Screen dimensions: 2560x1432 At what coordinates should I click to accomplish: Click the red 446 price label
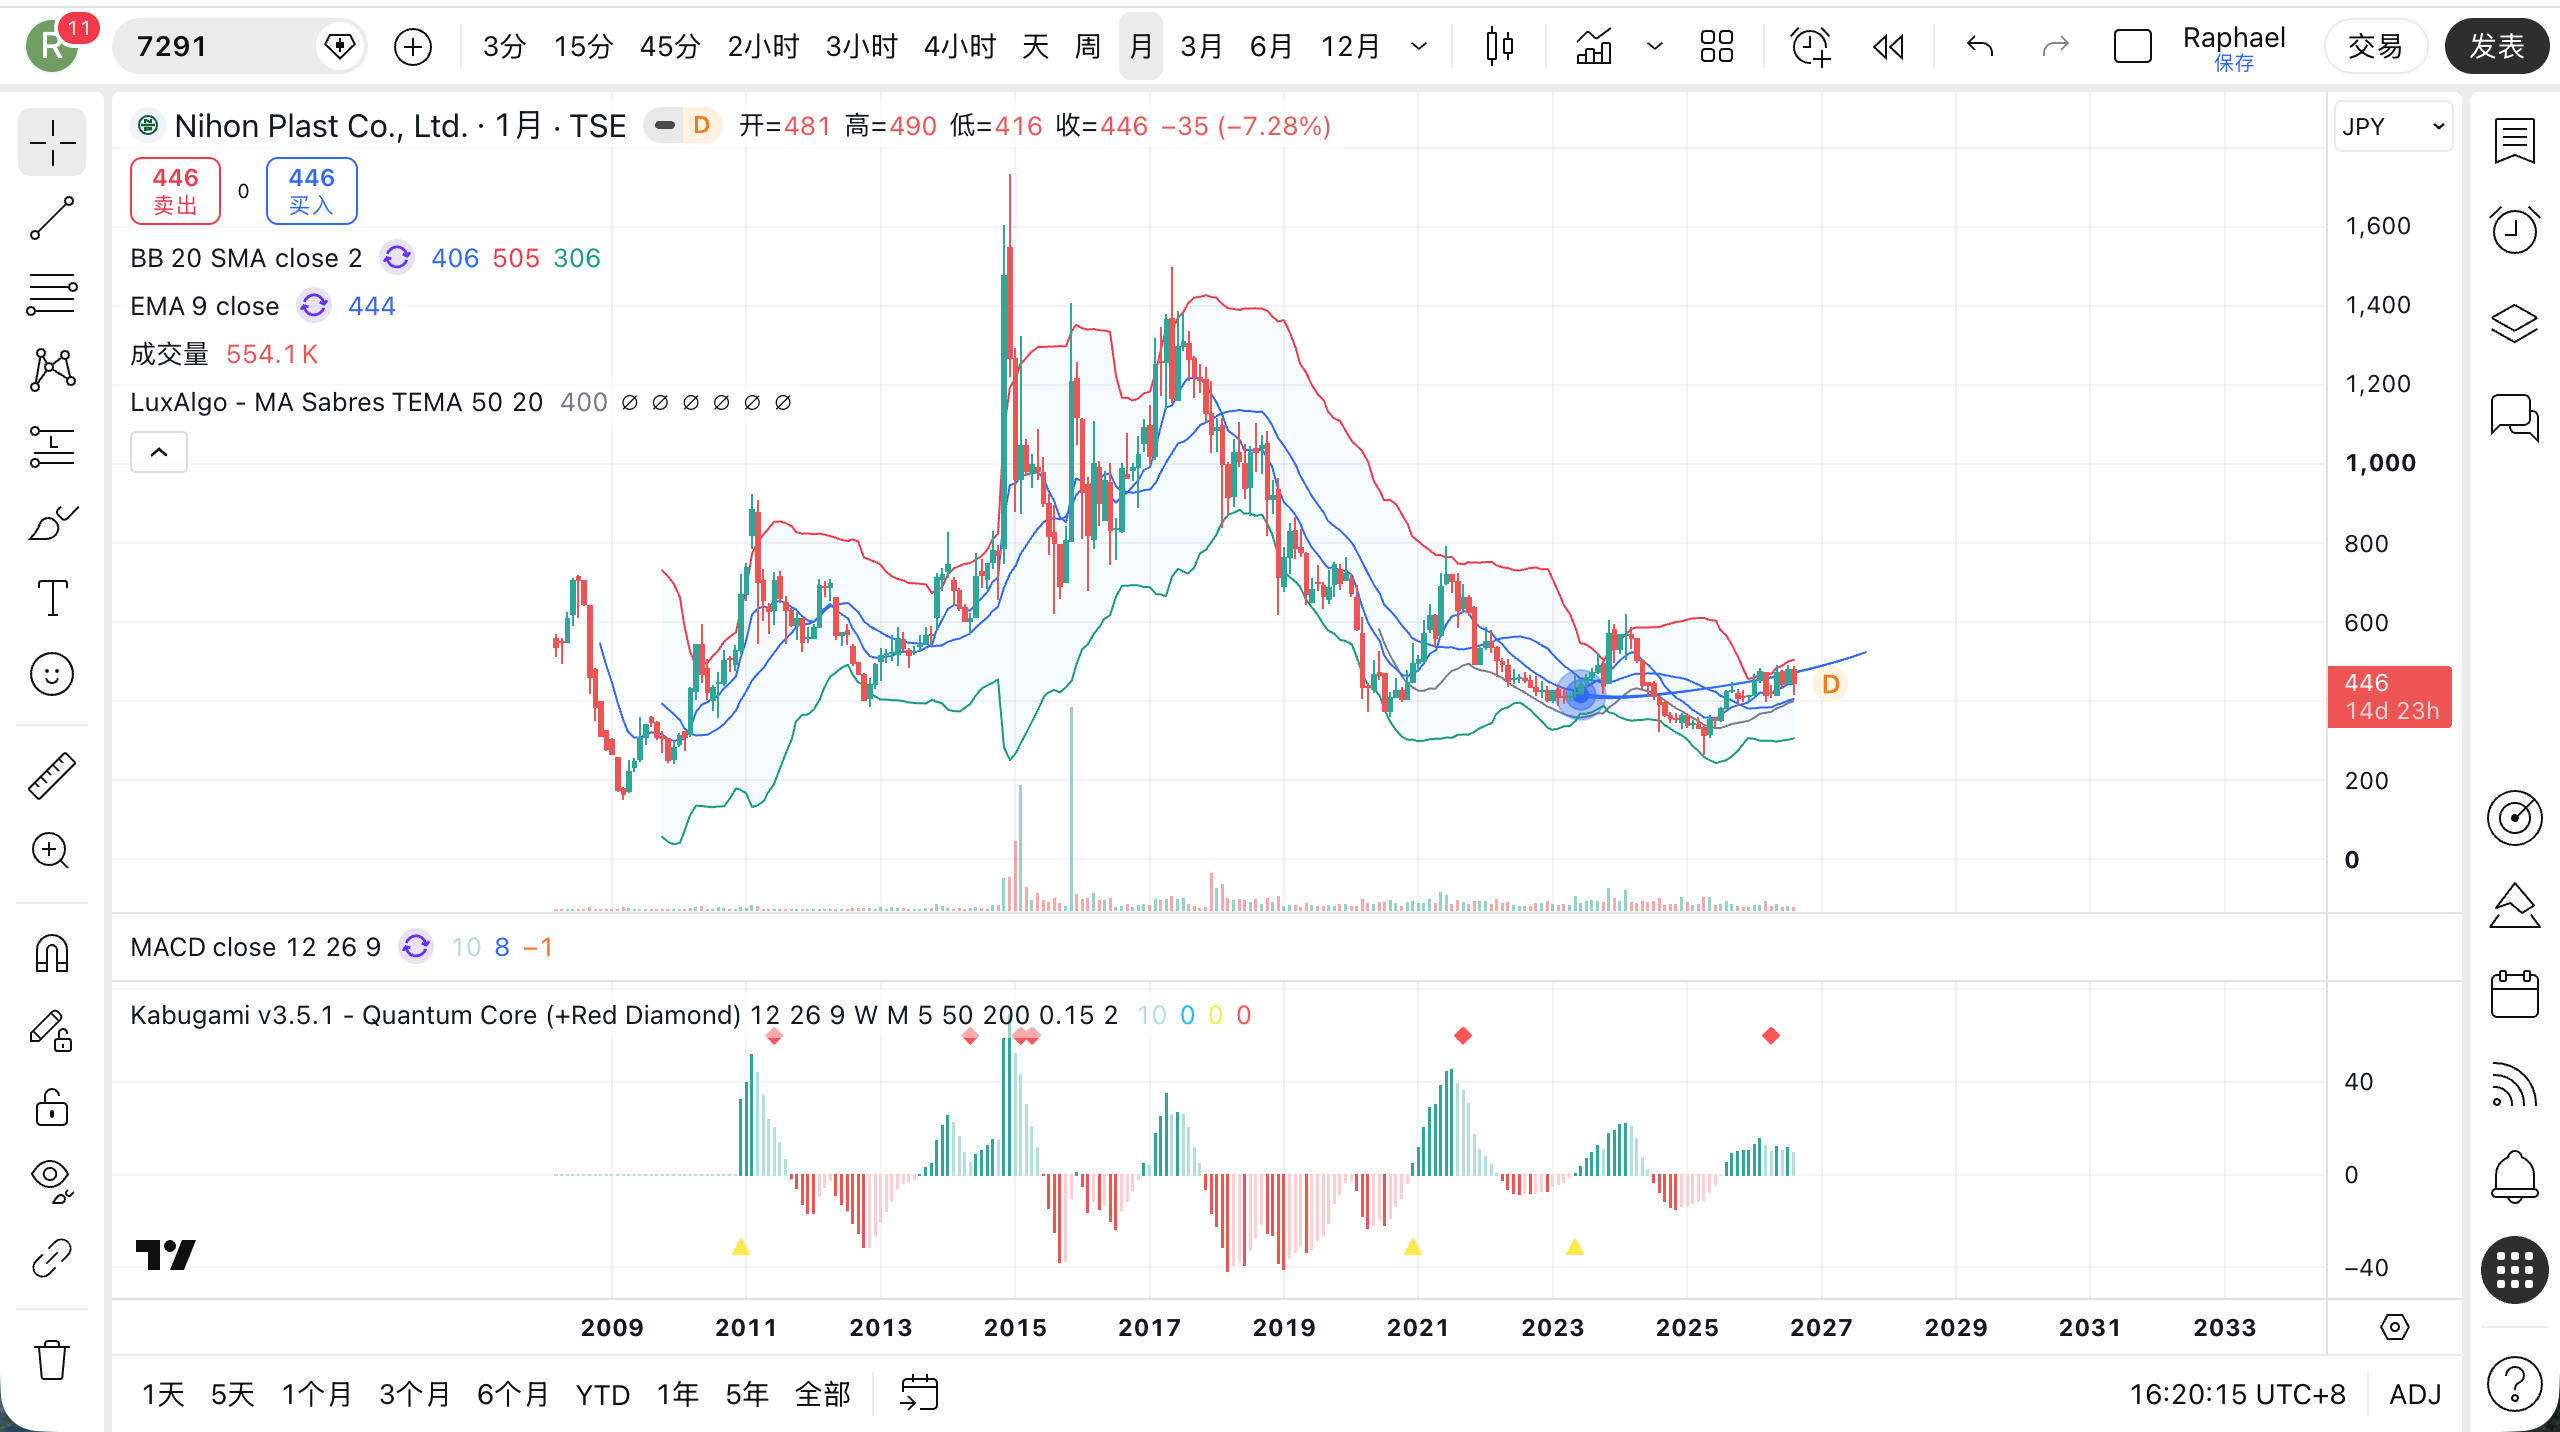click(x=2390, y=696)
